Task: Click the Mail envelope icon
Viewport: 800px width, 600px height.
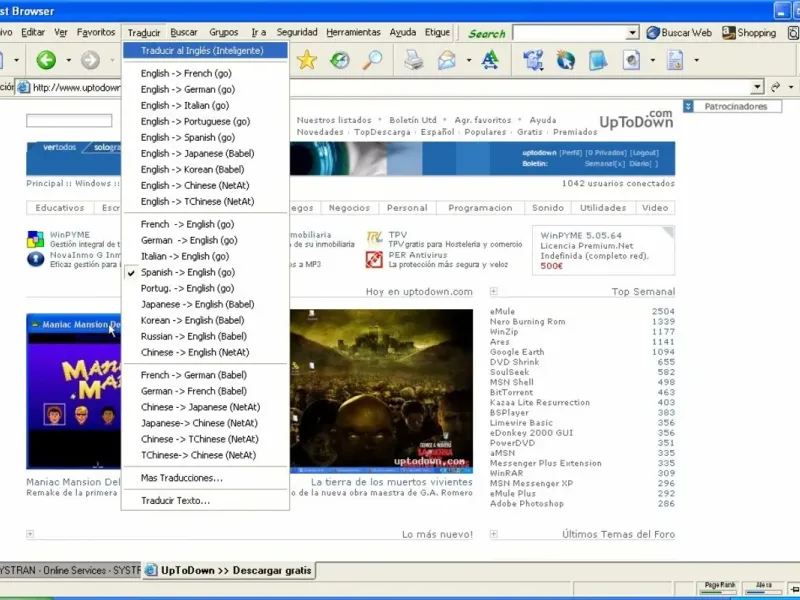Action: coord(446,61)
